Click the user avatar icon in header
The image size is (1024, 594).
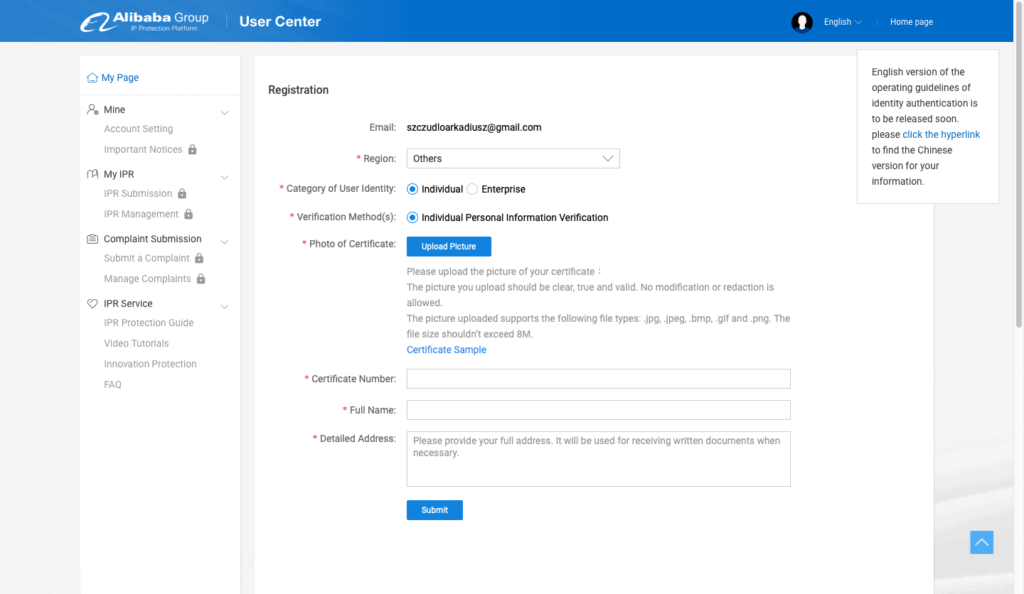pyautogui.click(x=802, y=22)
